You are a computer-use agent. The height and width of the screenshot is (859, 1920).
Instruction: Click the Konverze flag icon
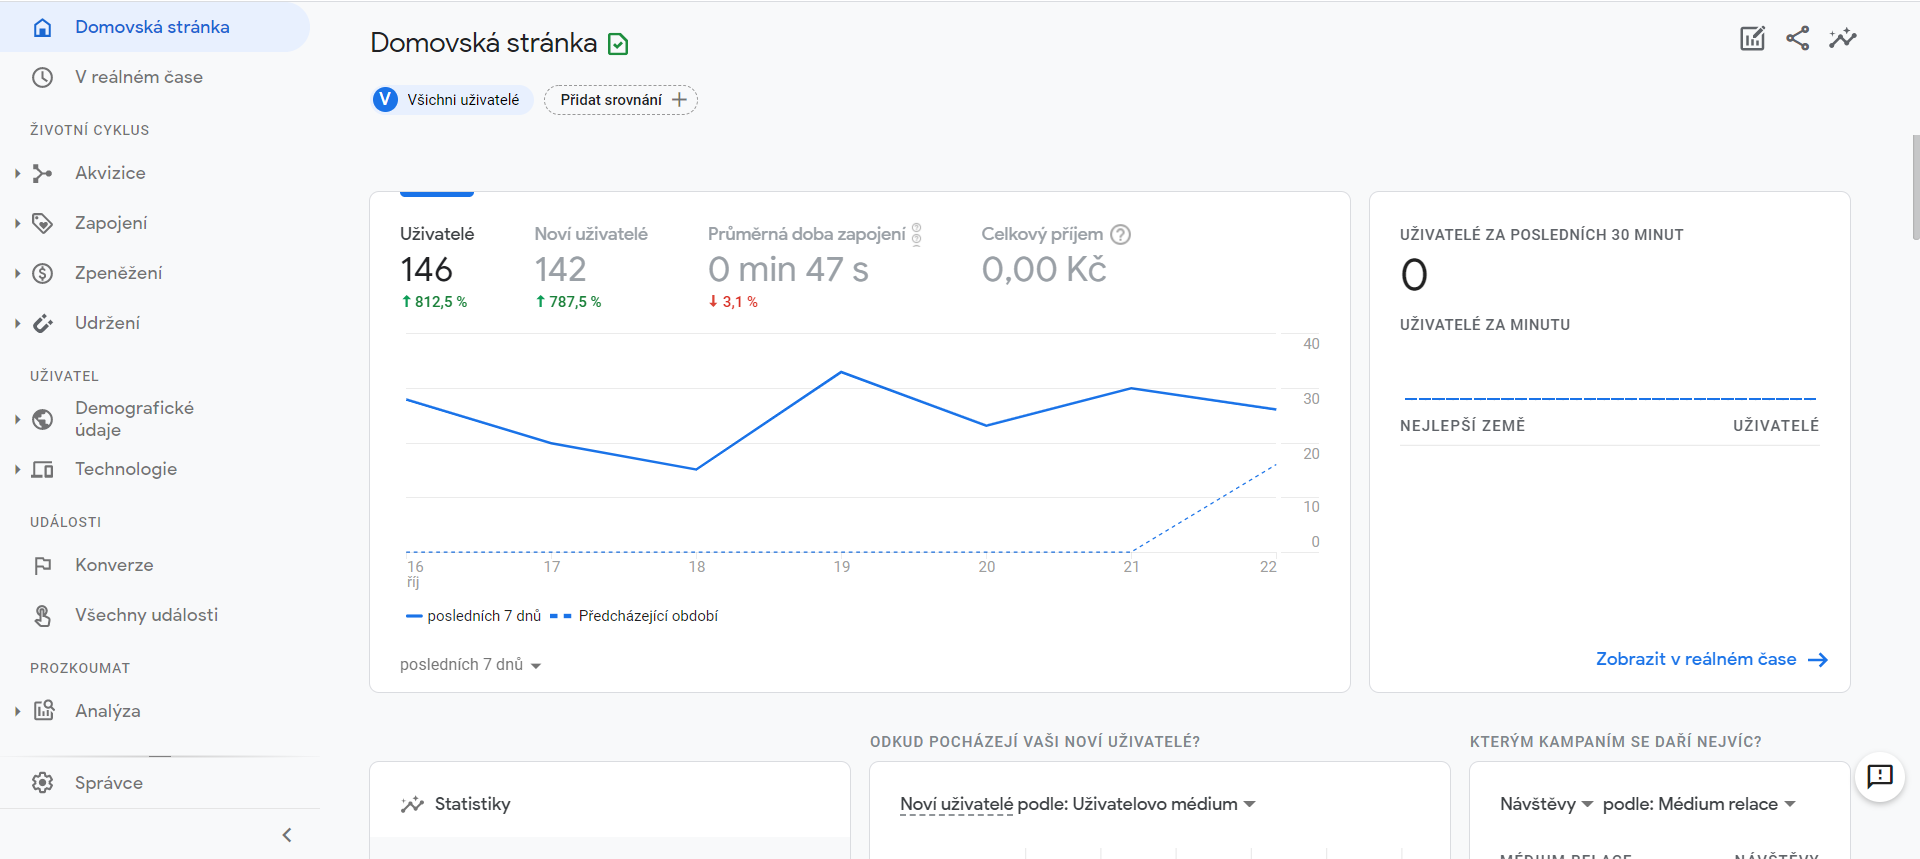click(42, 565)
